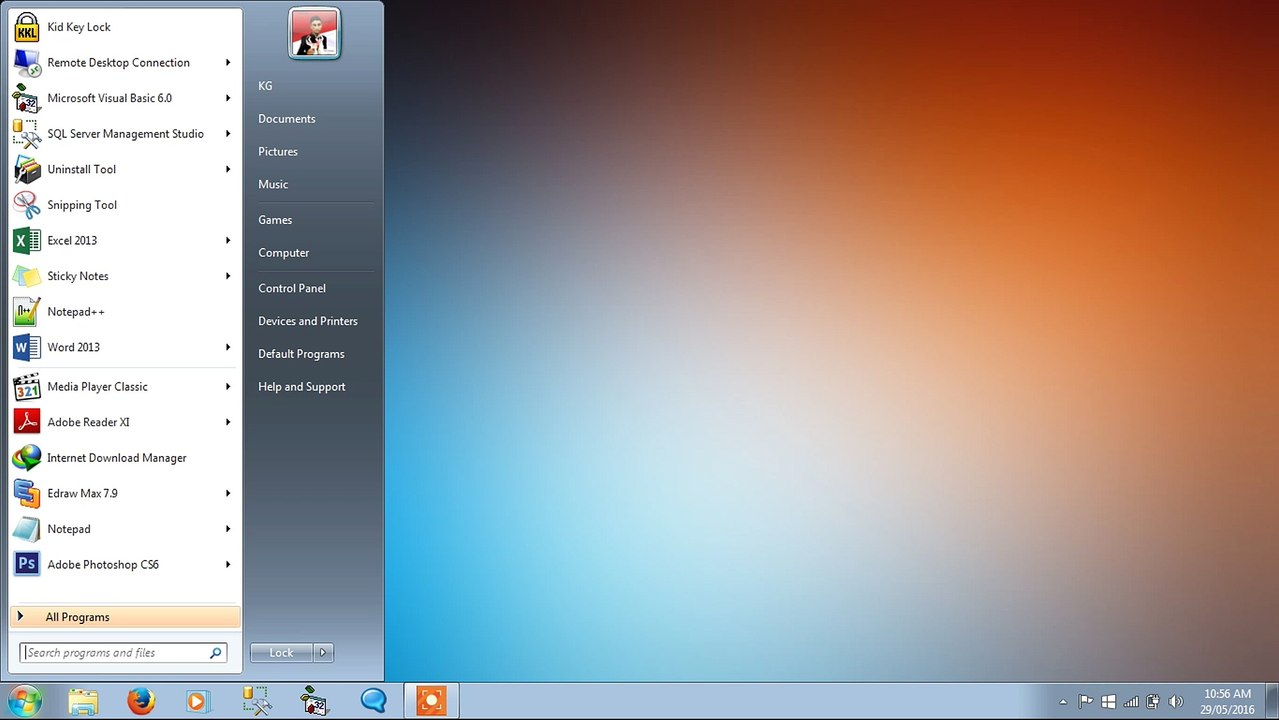The image size is (1279, 720).
Task: Open the Visual Basic taskbar icon
Action: (315, 701)
